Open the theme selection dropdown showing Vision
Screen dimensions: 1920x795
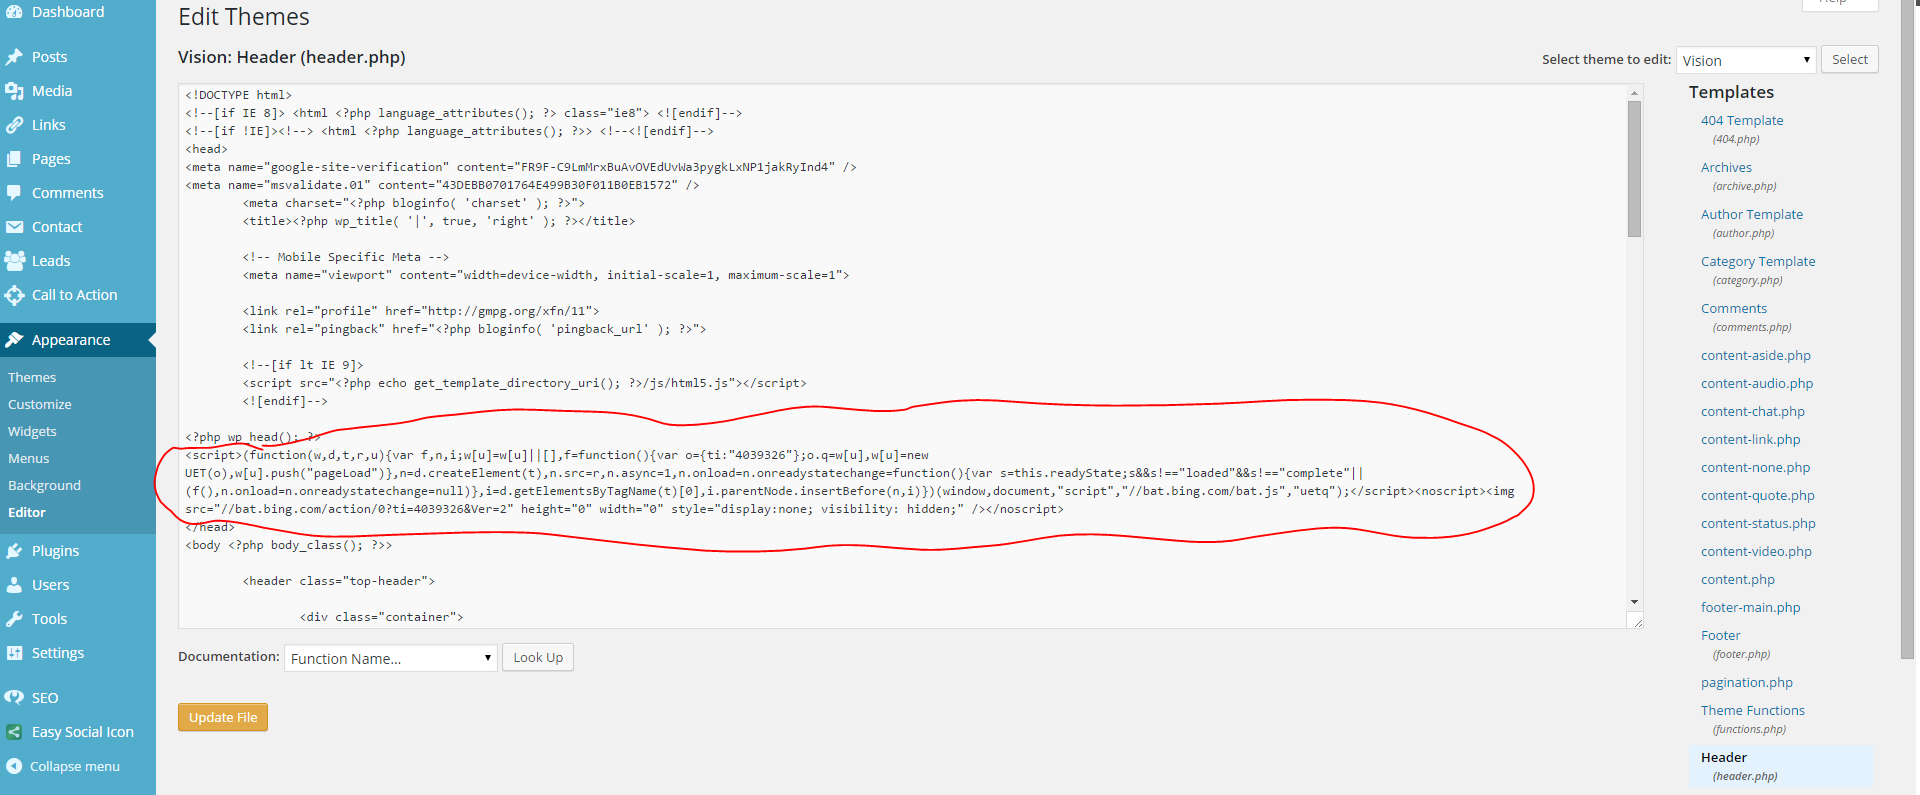1746,60
